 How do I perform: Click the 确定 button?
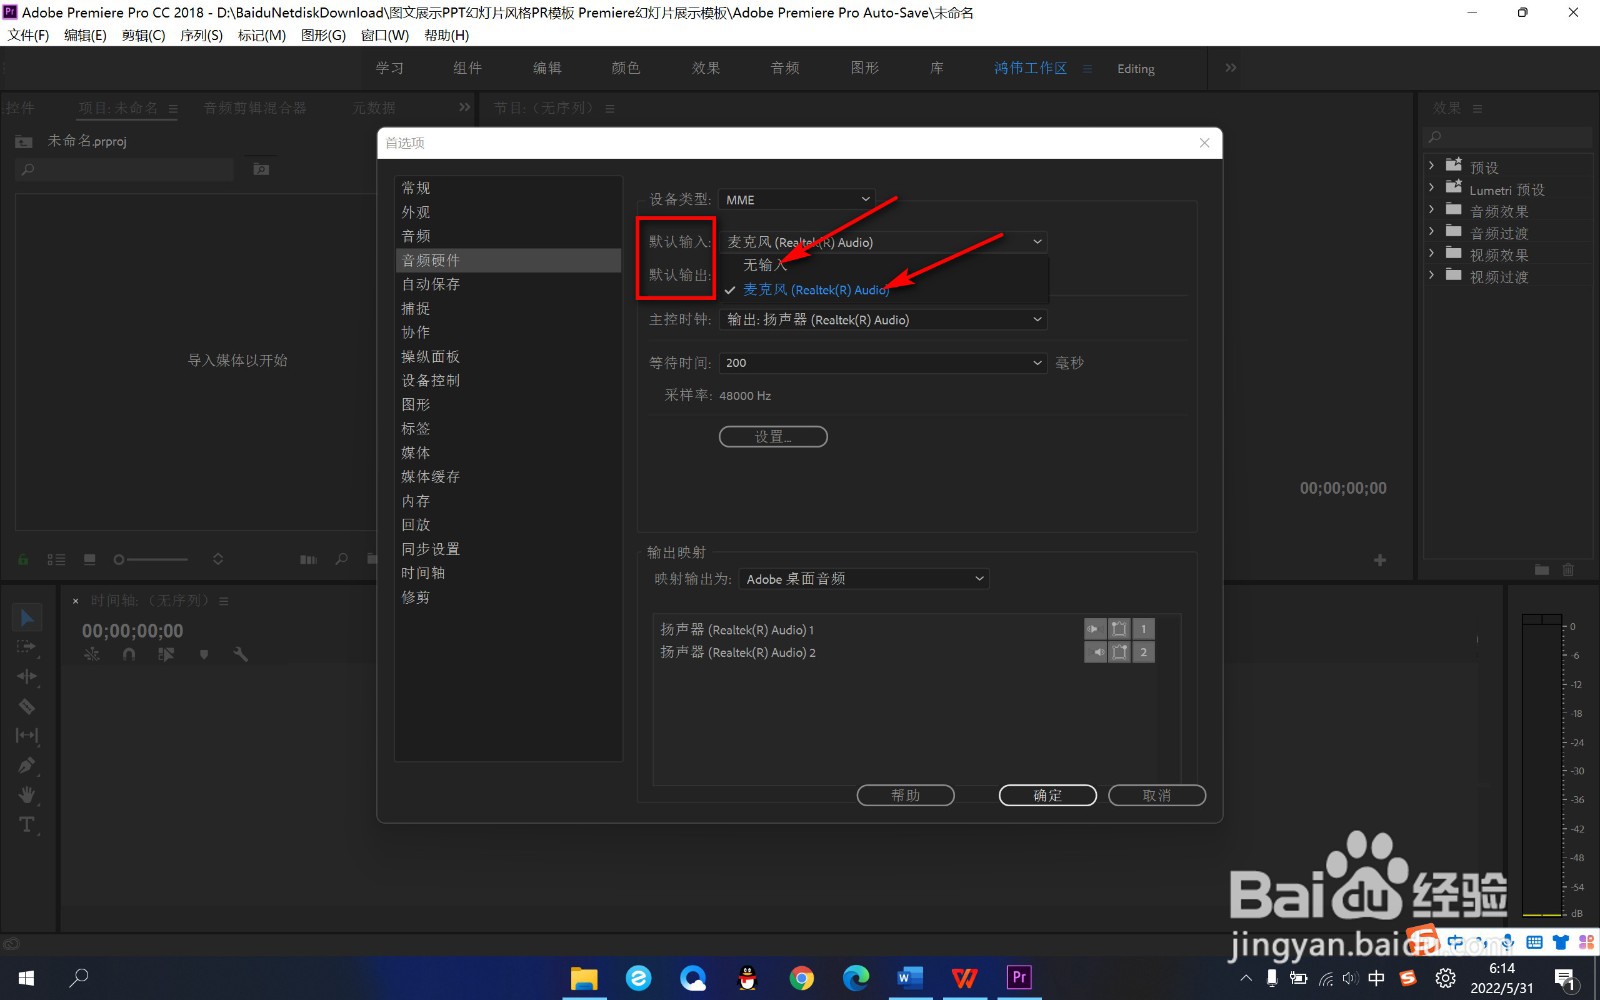pyautogui.click(x=1048, y=795)
